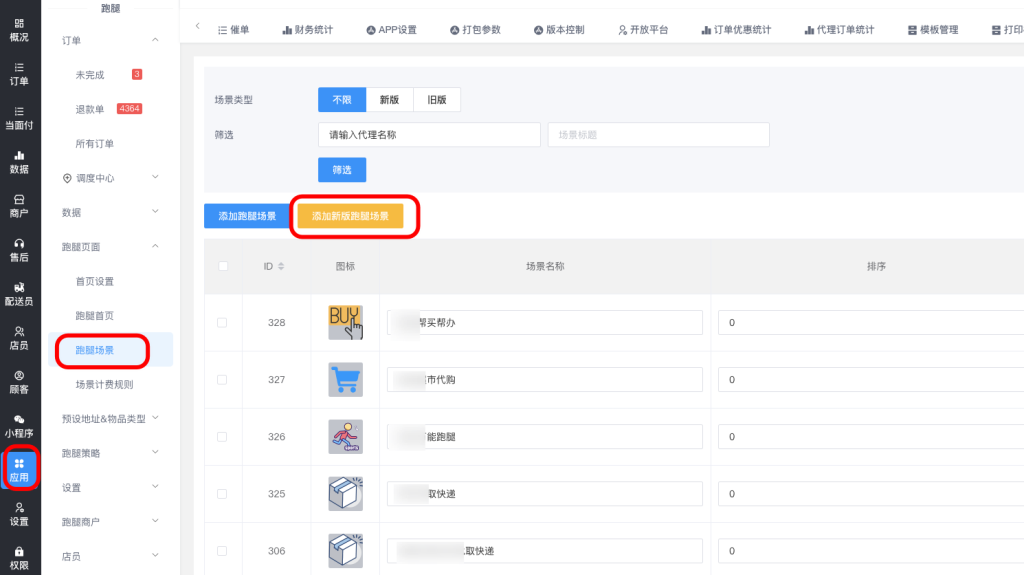Click the 订单 icon in dark sidebar
This screenshot has height=575, width=1024.
(19, 73)
